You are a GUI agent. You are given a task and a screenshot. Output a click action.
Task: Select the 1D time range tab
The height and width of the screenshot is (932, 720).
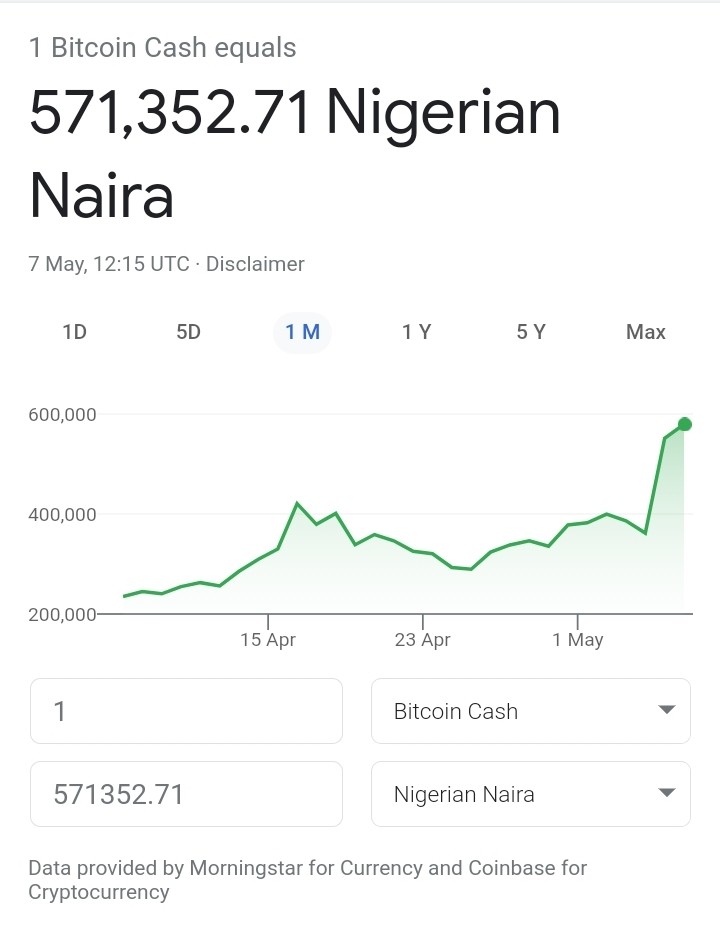[x=75, y=332]
